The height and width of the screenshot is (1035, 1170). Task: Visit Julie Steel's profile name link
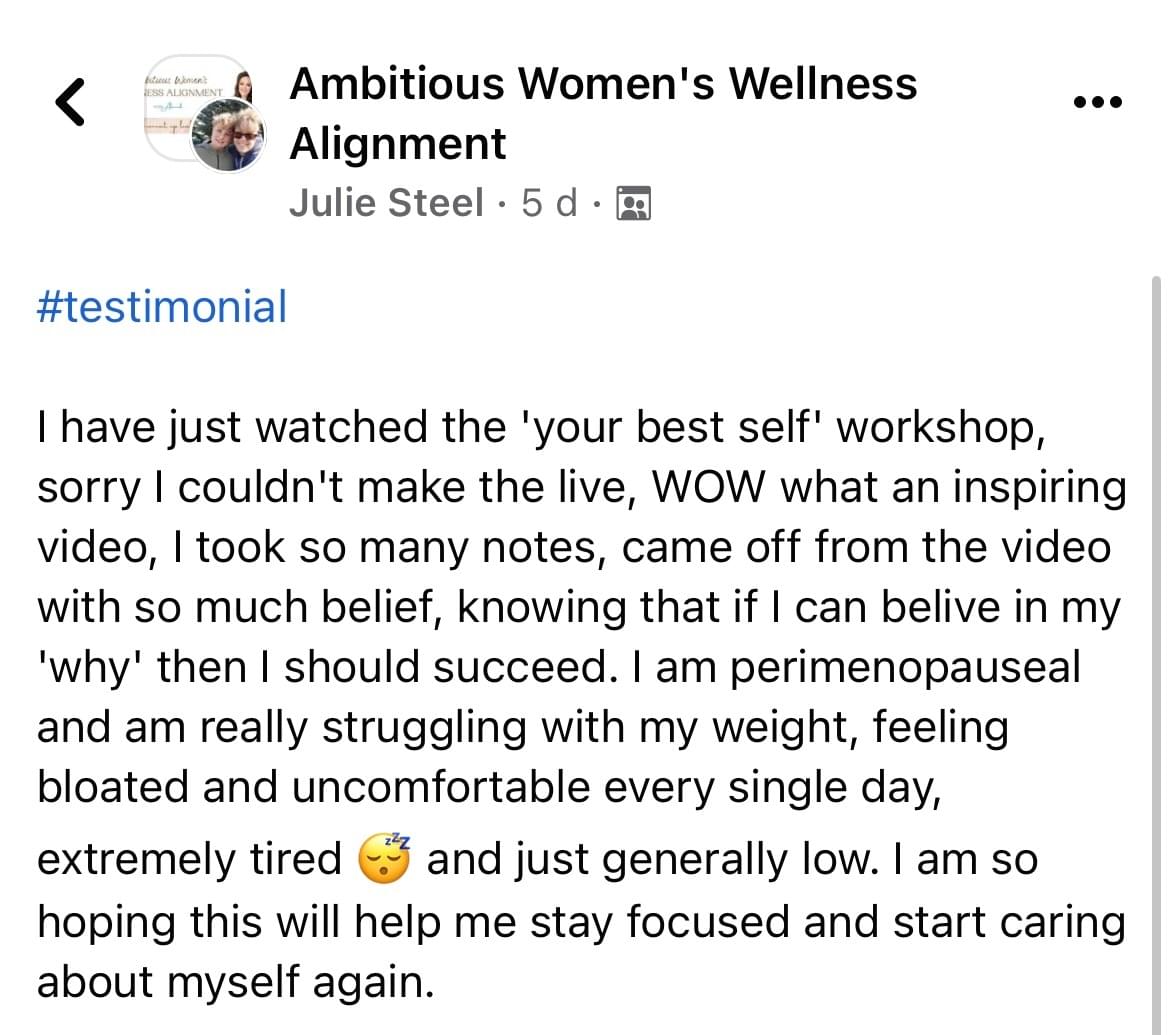point(387,203)
